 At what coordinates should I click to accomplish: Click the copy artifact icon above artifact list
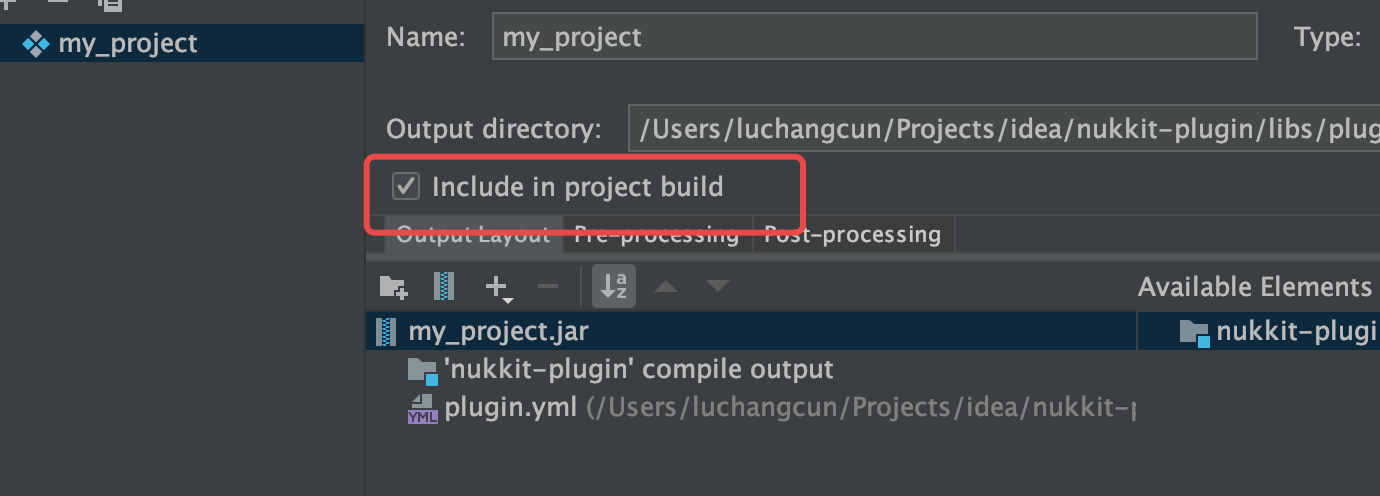click(x=111, y=4)
